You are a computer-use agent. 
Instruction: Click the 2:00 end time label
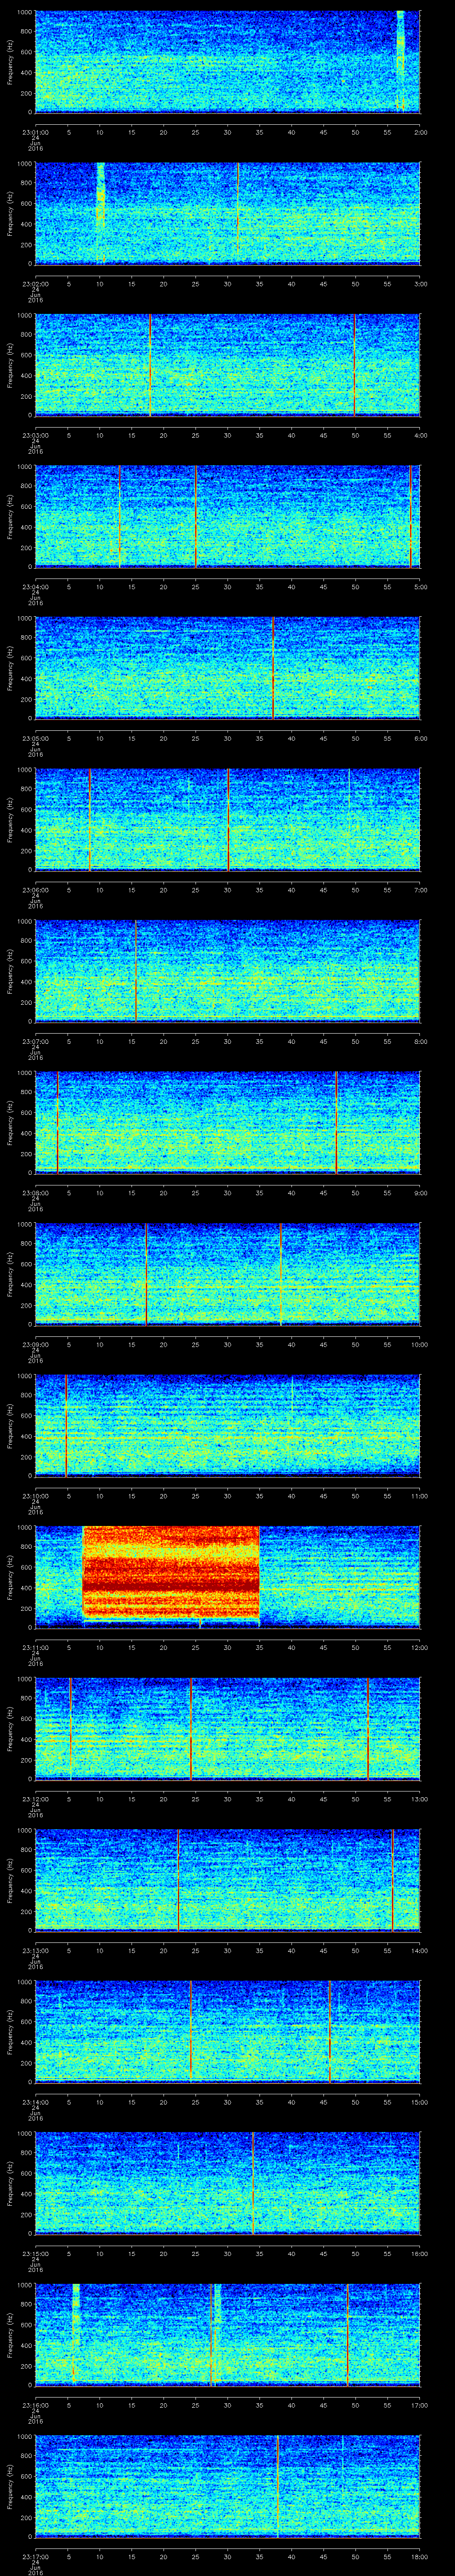click(421, 131)
